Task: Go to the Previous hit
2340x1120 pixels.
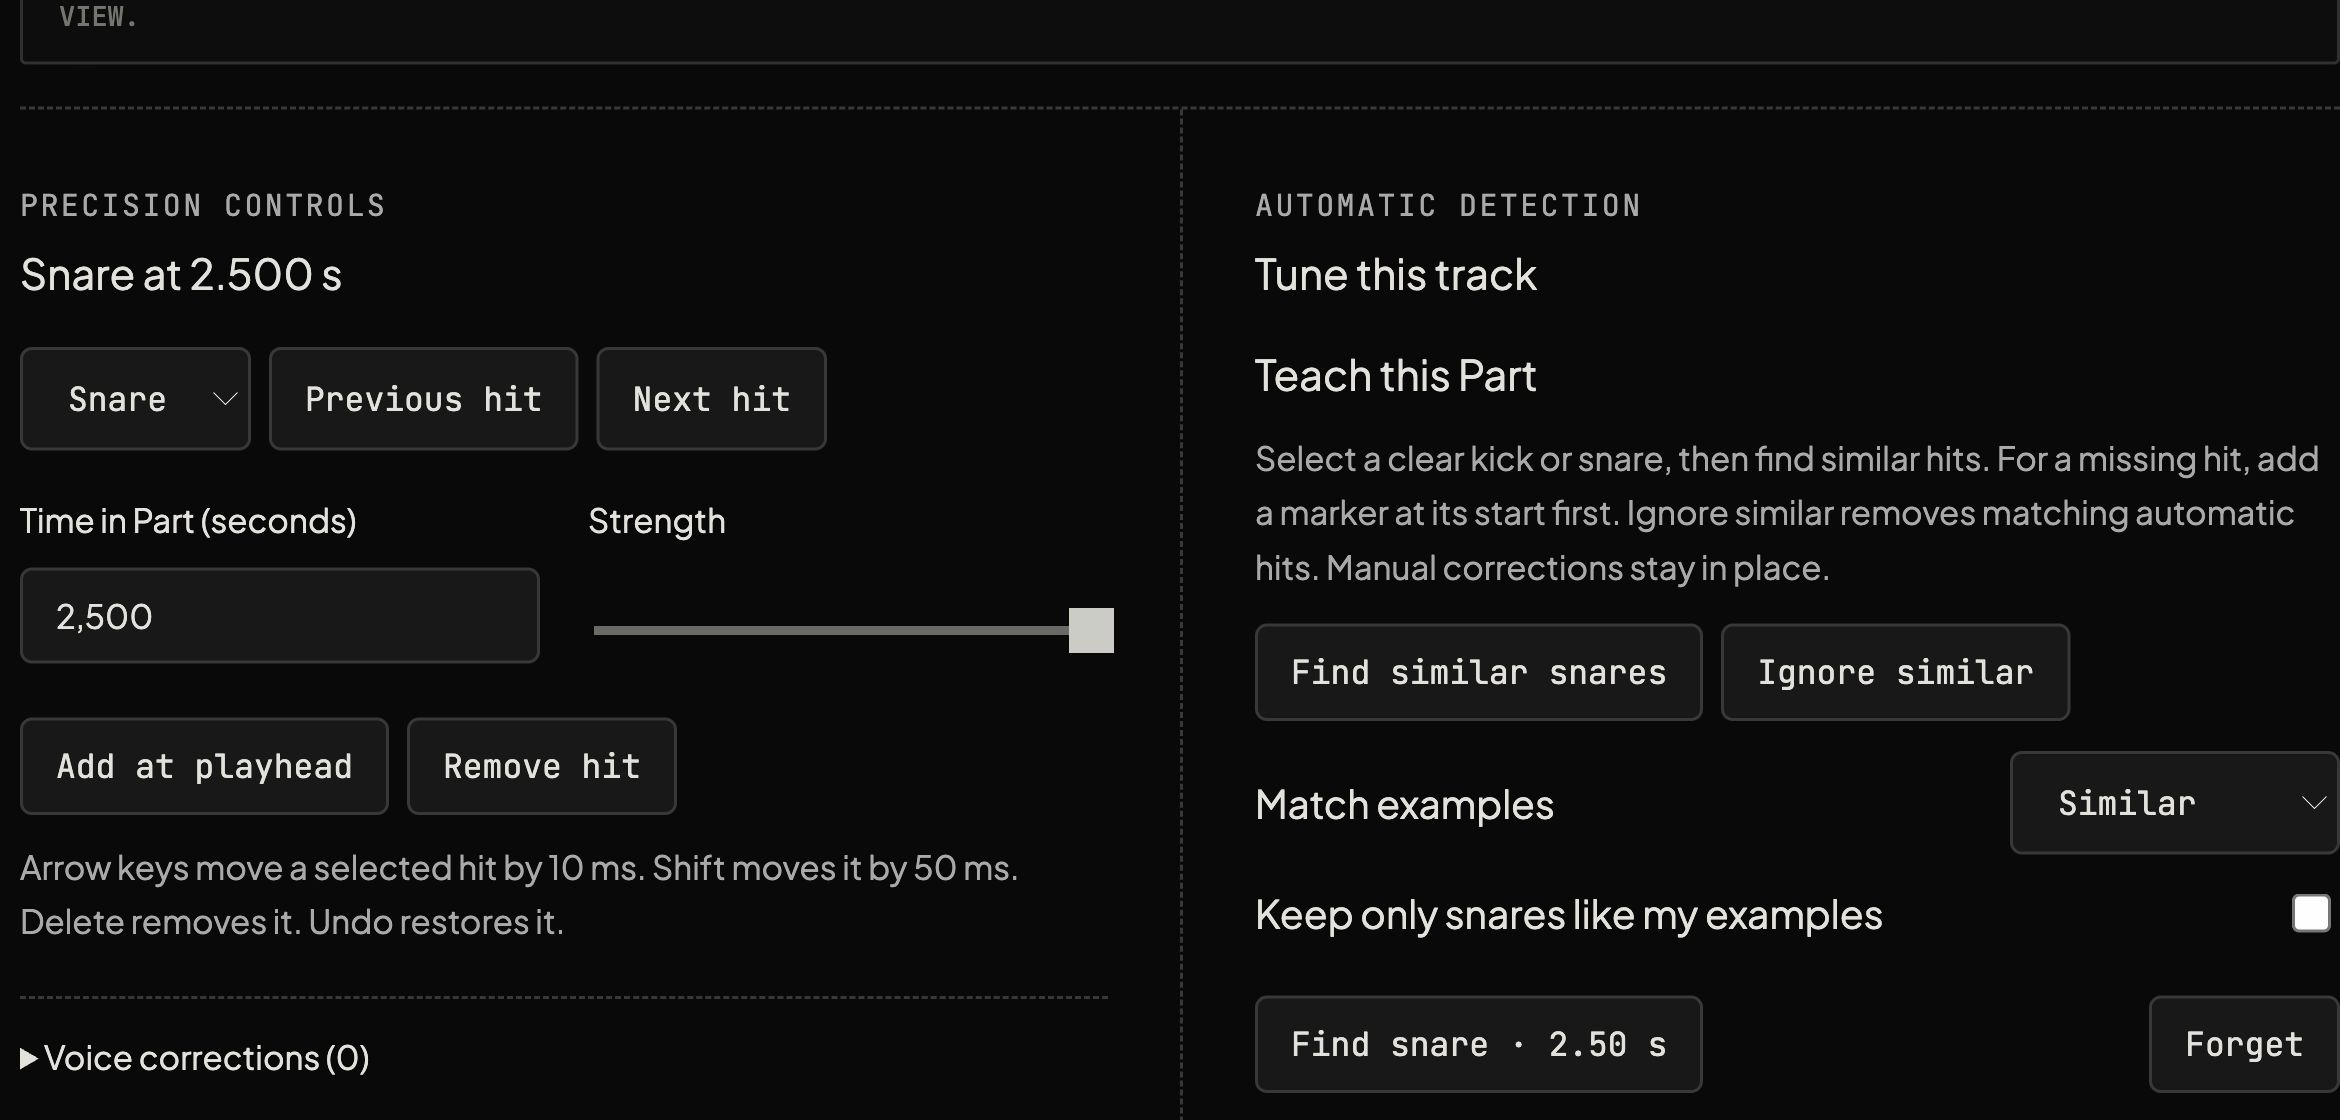Action: [x=423, y=399]
